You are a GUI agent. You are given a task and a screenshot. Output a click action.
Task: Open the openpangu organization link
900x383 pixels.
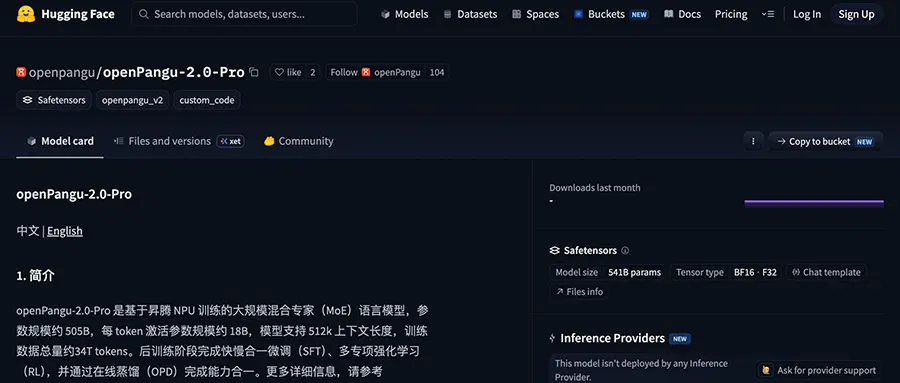tap(62, 72)
